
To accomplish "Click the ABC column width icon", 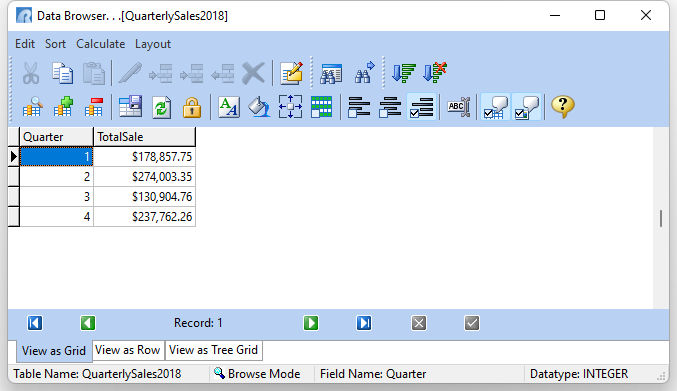I will 458,107.
